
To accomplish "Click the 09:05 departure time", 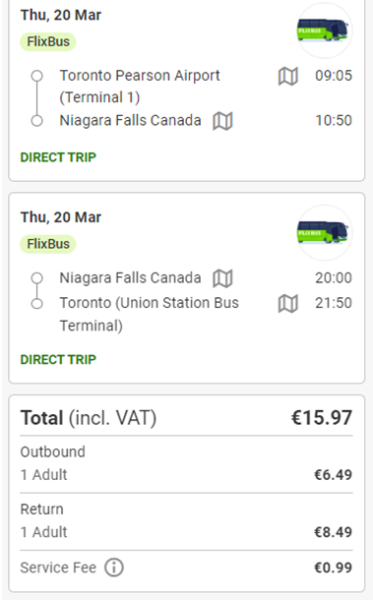I will (333, 76).
